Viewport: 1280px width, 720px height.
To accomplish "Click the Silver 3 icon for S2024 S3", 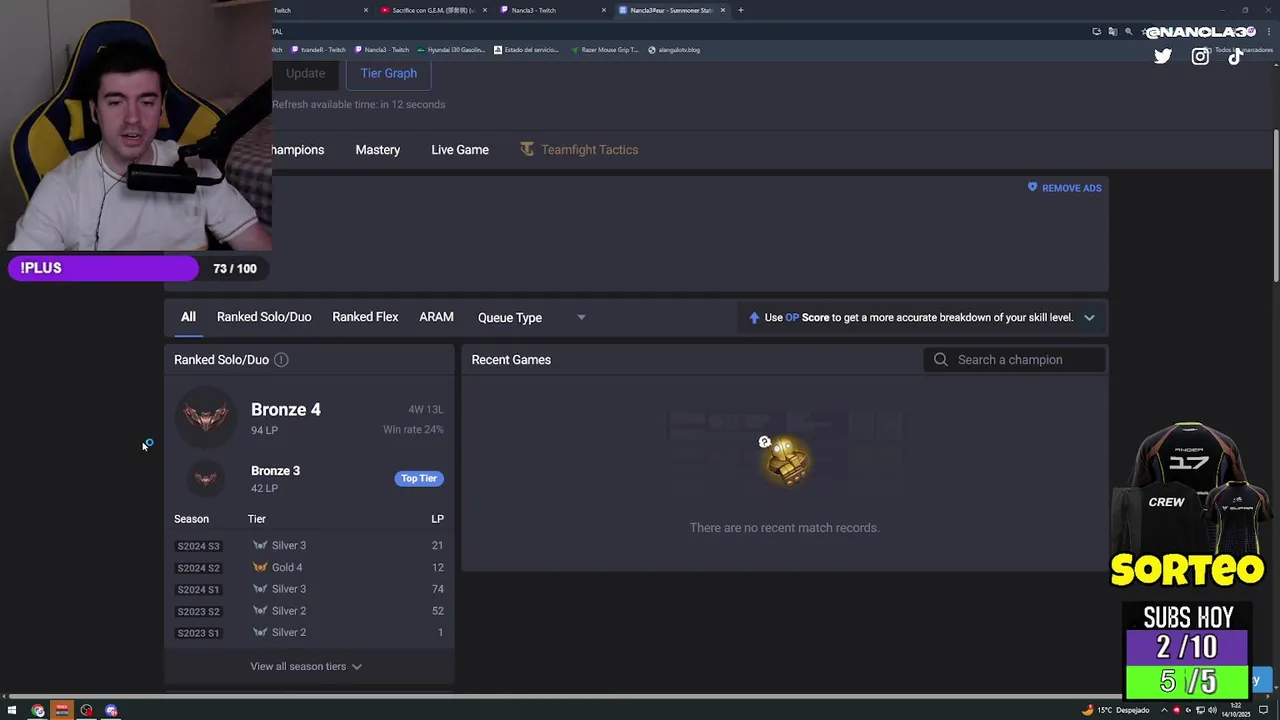I will click(260, 545).
